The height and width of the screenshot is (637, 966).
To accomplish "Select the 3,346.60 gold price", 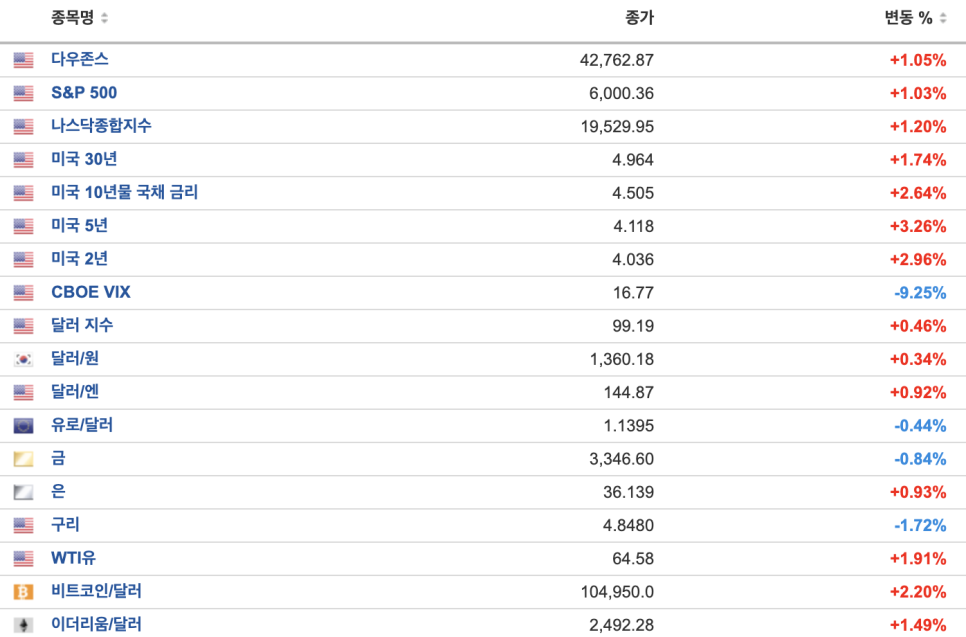I will tap(622, 460).
